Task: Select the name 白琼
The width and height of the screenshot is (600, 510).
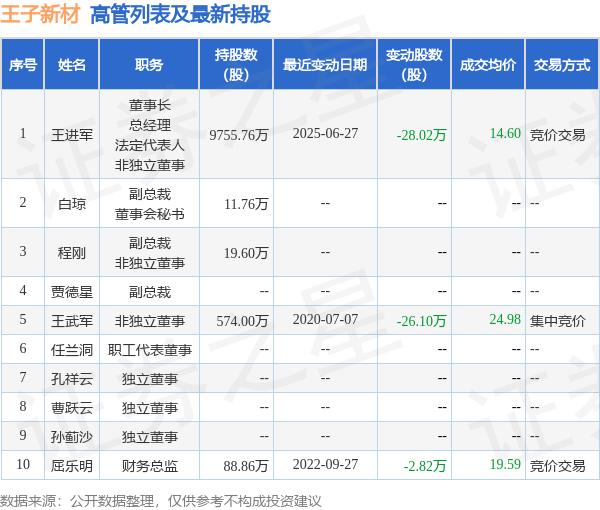Action: [72, 204]
